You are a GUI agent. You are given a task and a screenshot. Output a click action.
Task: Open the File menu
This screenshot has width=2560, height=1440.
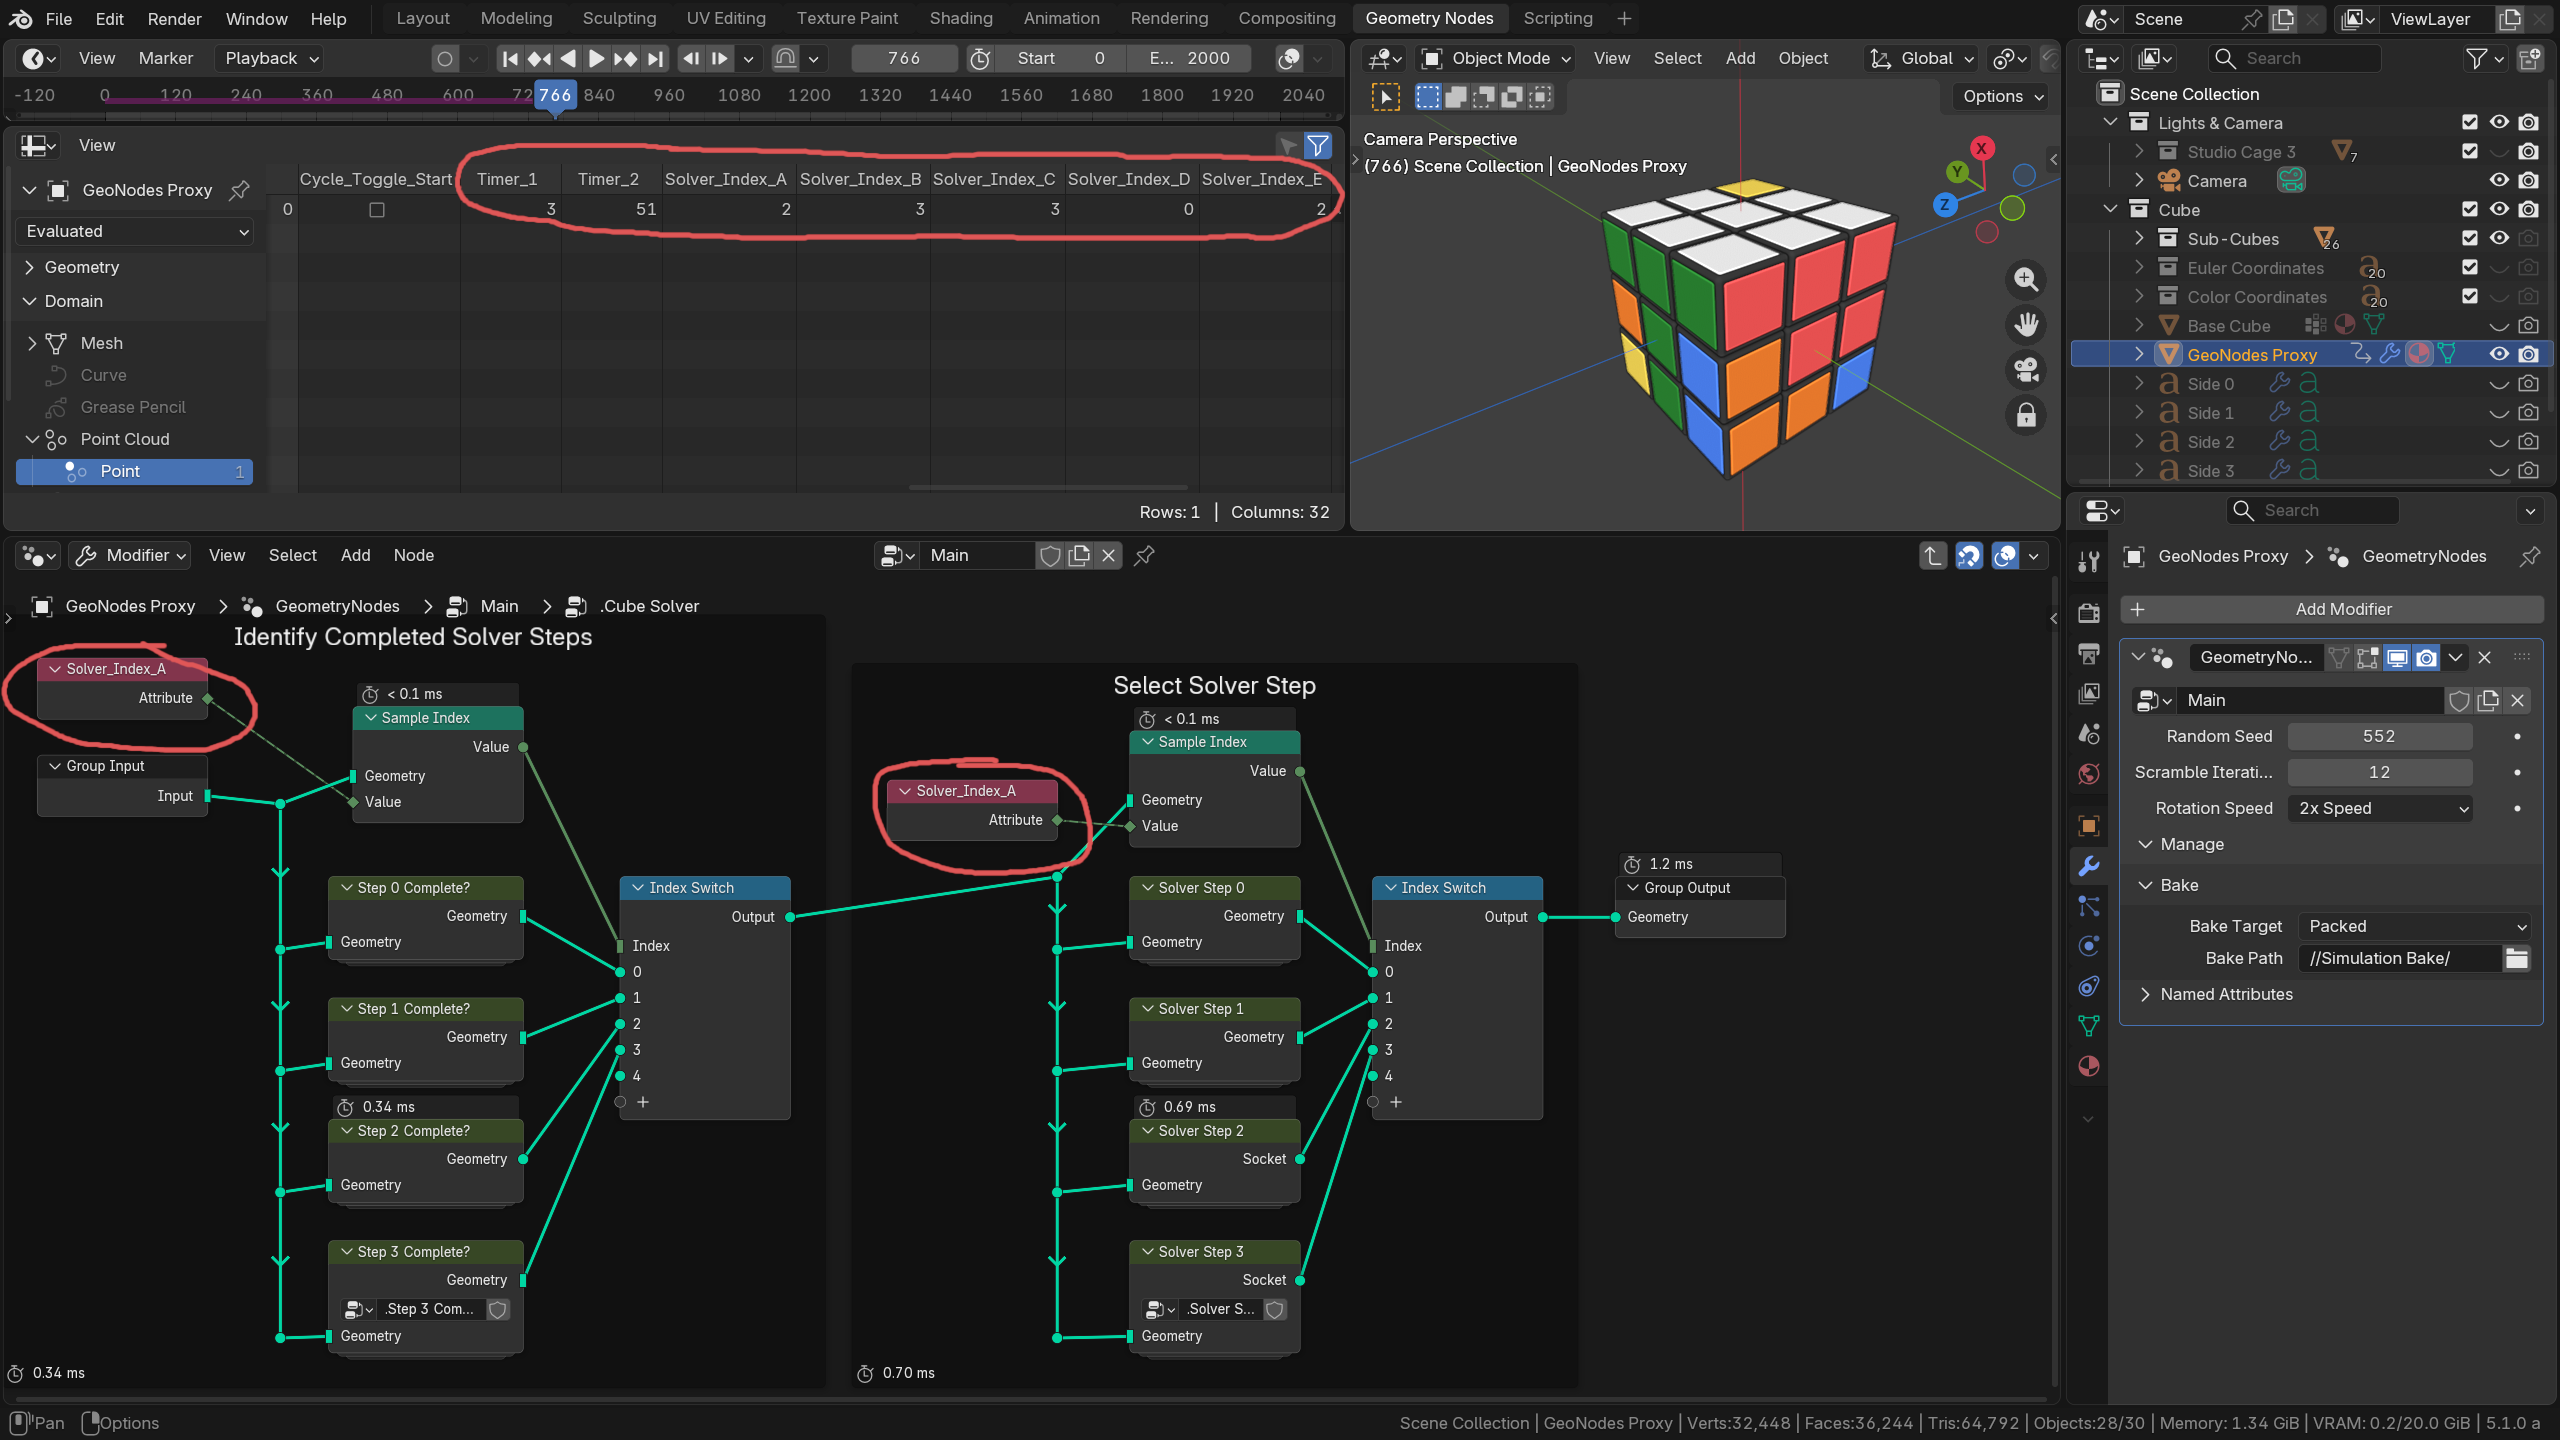tap(59, 19)
